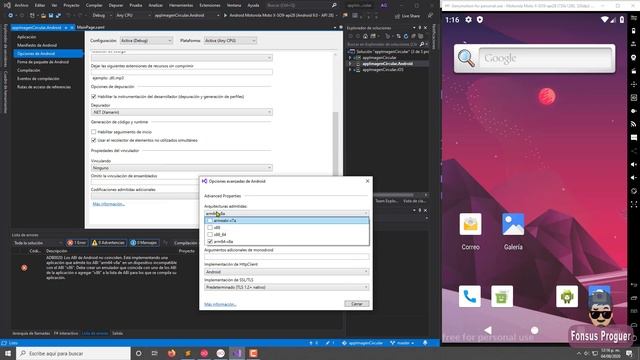Toggle the Mensajes filter button
640x360 pixels.
144,243
